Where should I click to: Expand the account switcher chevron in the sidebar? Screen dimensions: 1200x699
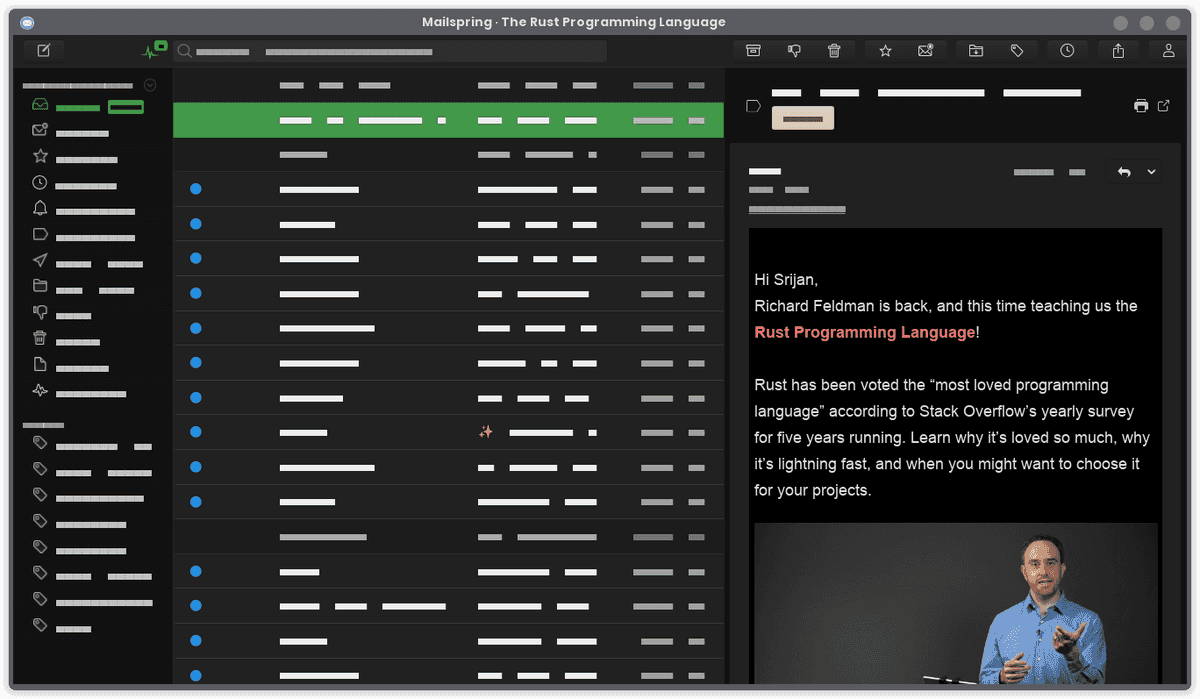[x=150, y=85]
